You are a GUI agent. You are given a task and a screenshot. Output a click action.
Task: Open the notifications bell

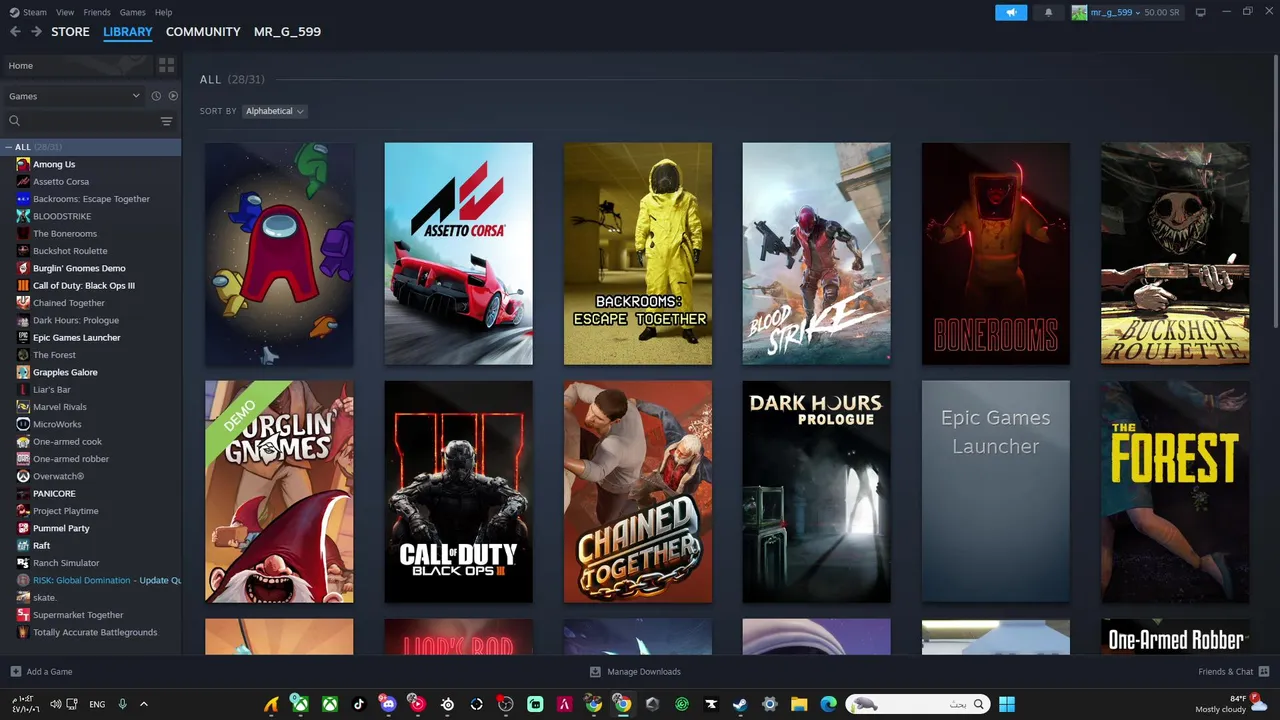point(1048,12)
